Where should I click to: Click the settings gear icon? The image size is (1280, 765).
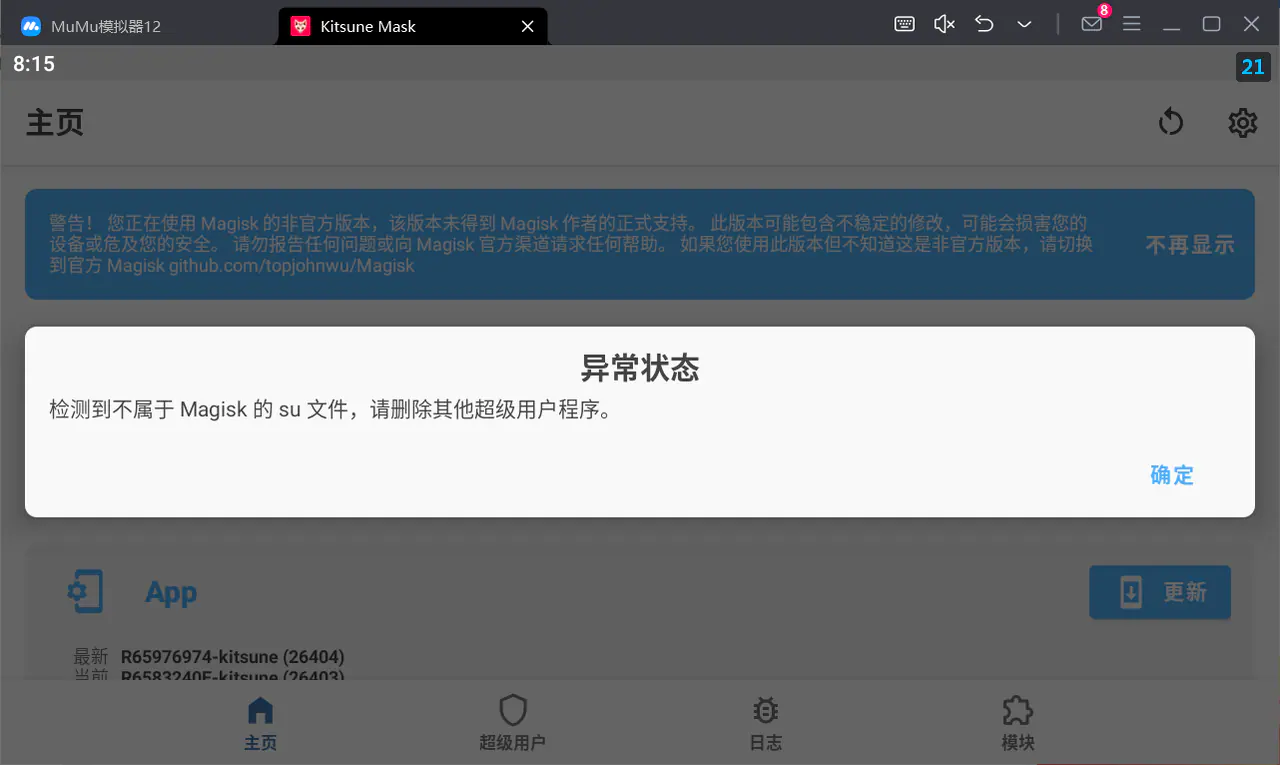coord(1243,123)
